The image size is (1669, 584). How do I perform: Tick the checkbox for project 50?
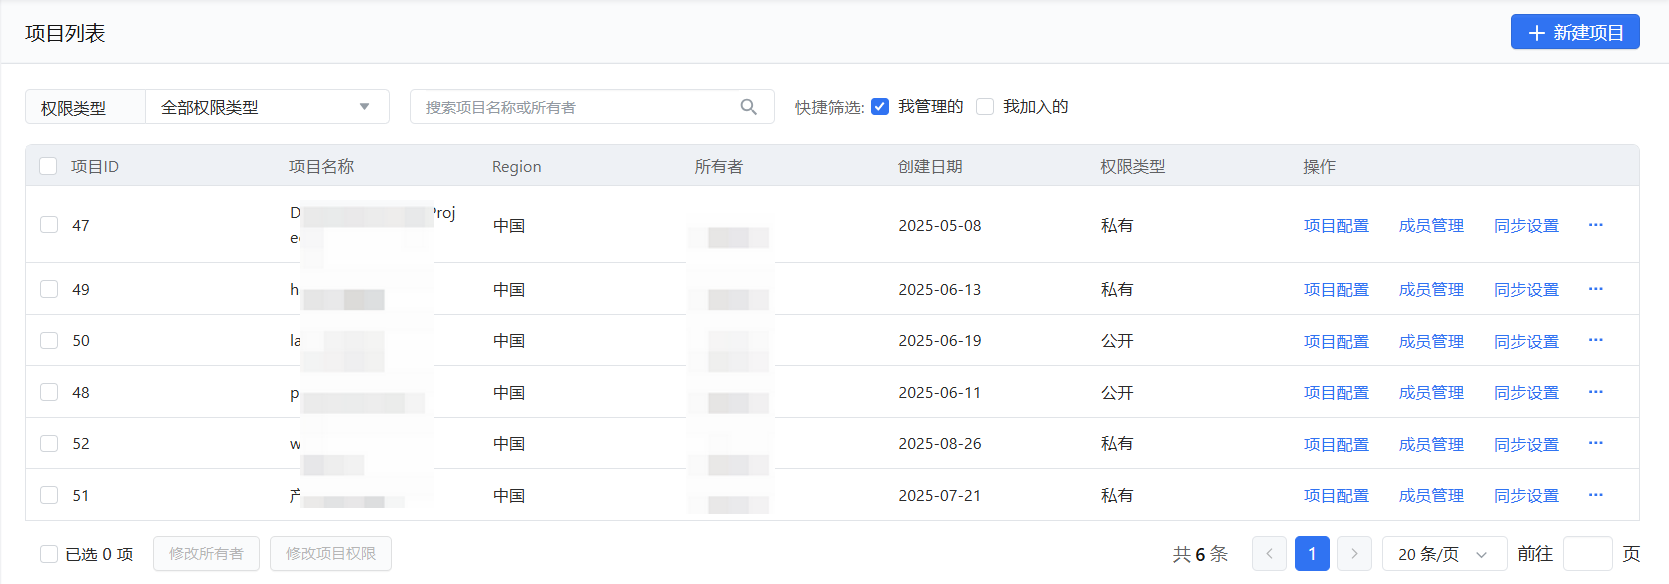49,340
